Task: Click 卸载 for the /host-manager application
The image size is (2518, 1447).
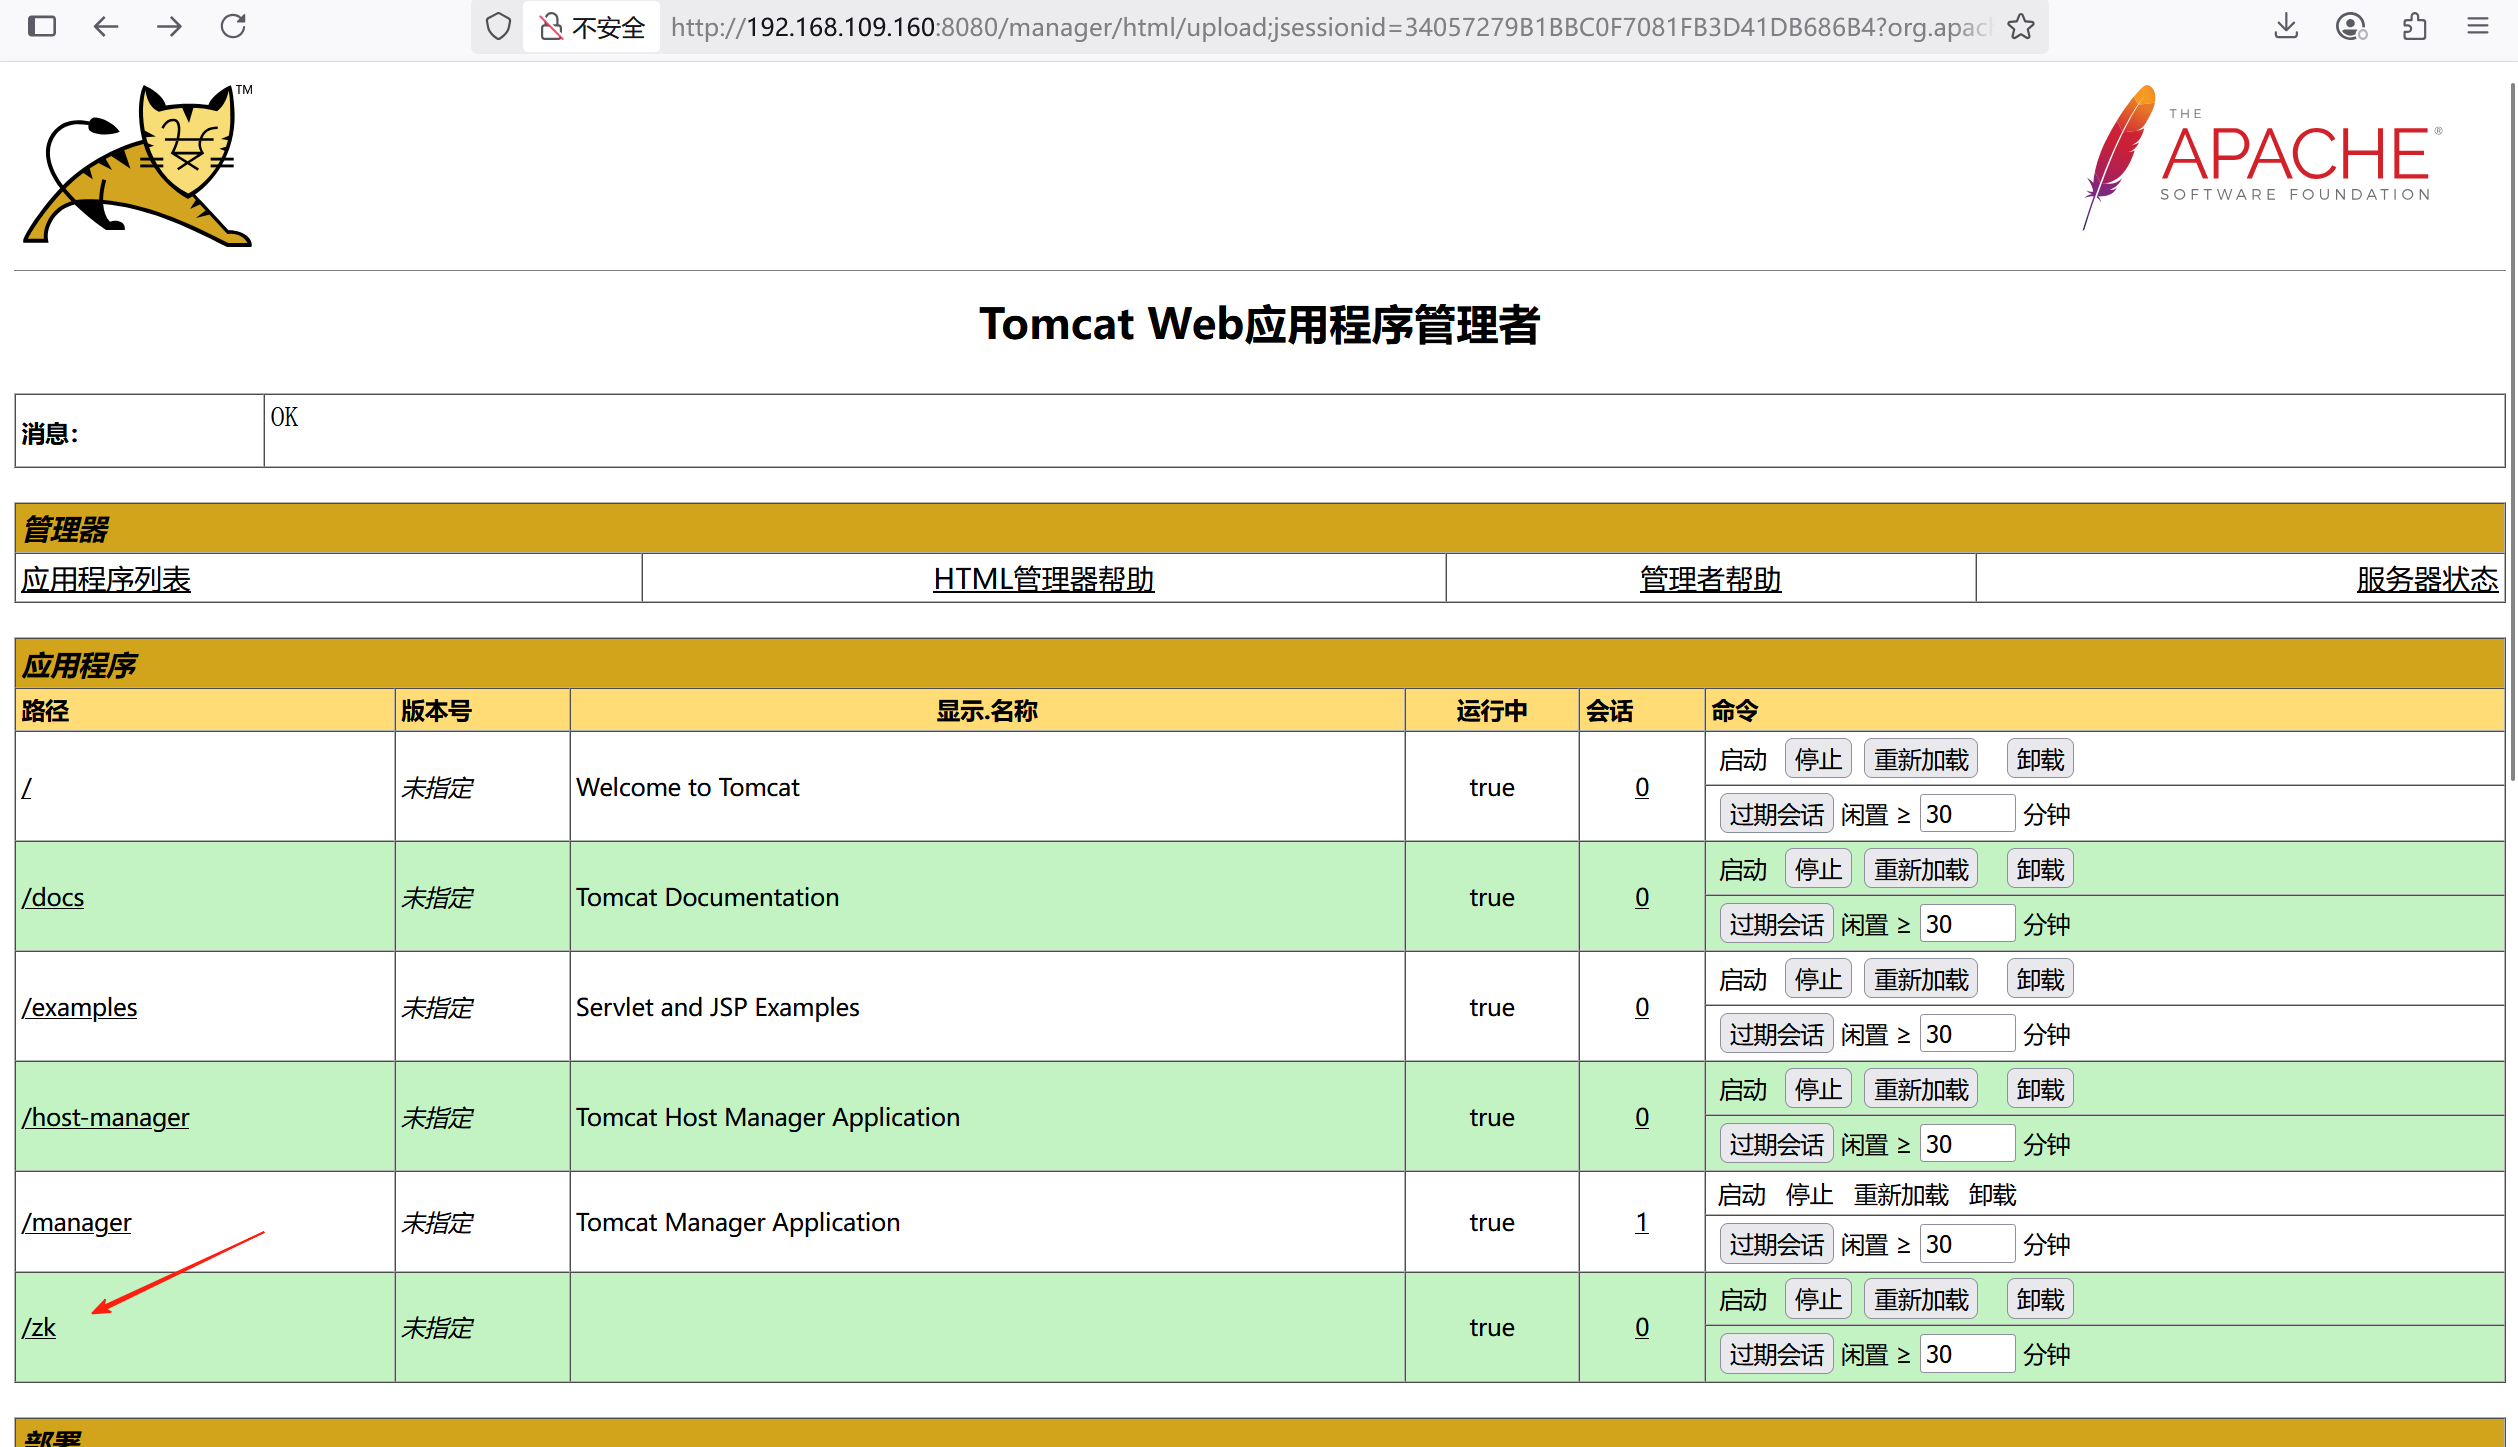Action: click(2040, 1089)
